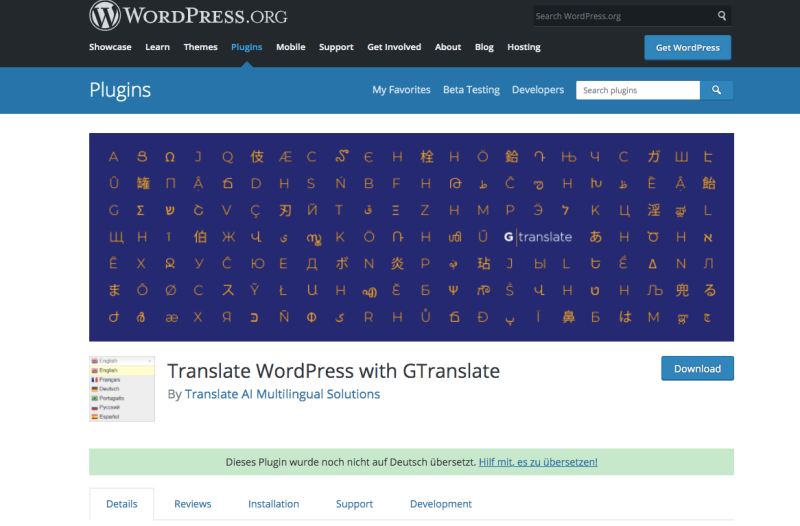800x526 pixels.
Task: Focus the Search plugins field
Action: (x=638, y=90)
